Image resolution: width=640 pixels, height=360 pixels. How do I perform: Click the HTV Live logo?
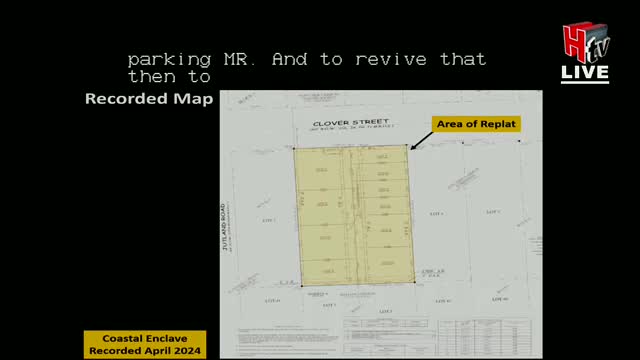coord(585,53)
